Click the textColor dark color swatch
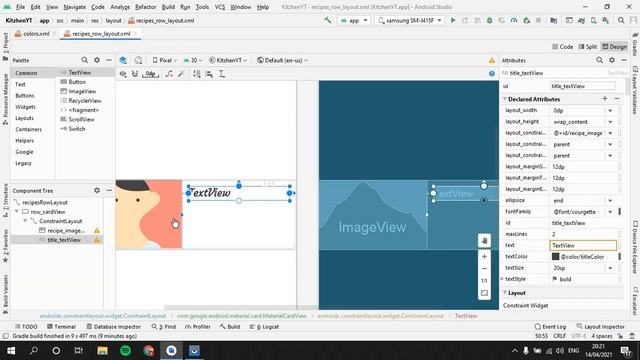640x360 pixels. point(556,256)
